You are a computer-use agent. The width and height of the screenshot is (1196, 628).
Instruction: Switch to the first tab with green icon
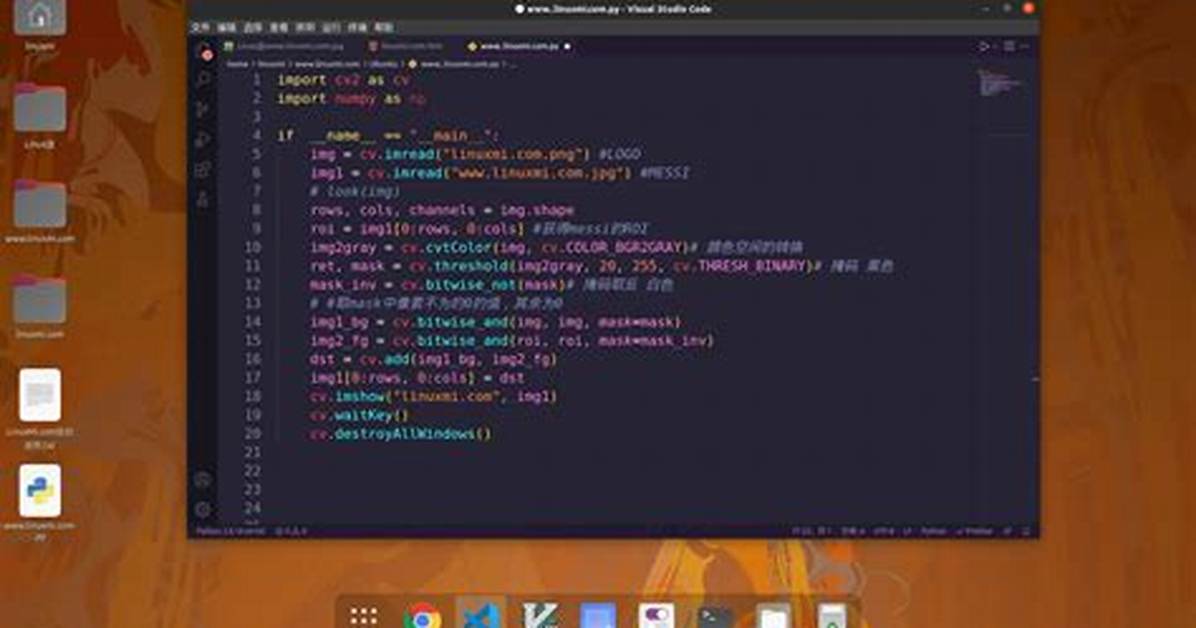point(285,47)
